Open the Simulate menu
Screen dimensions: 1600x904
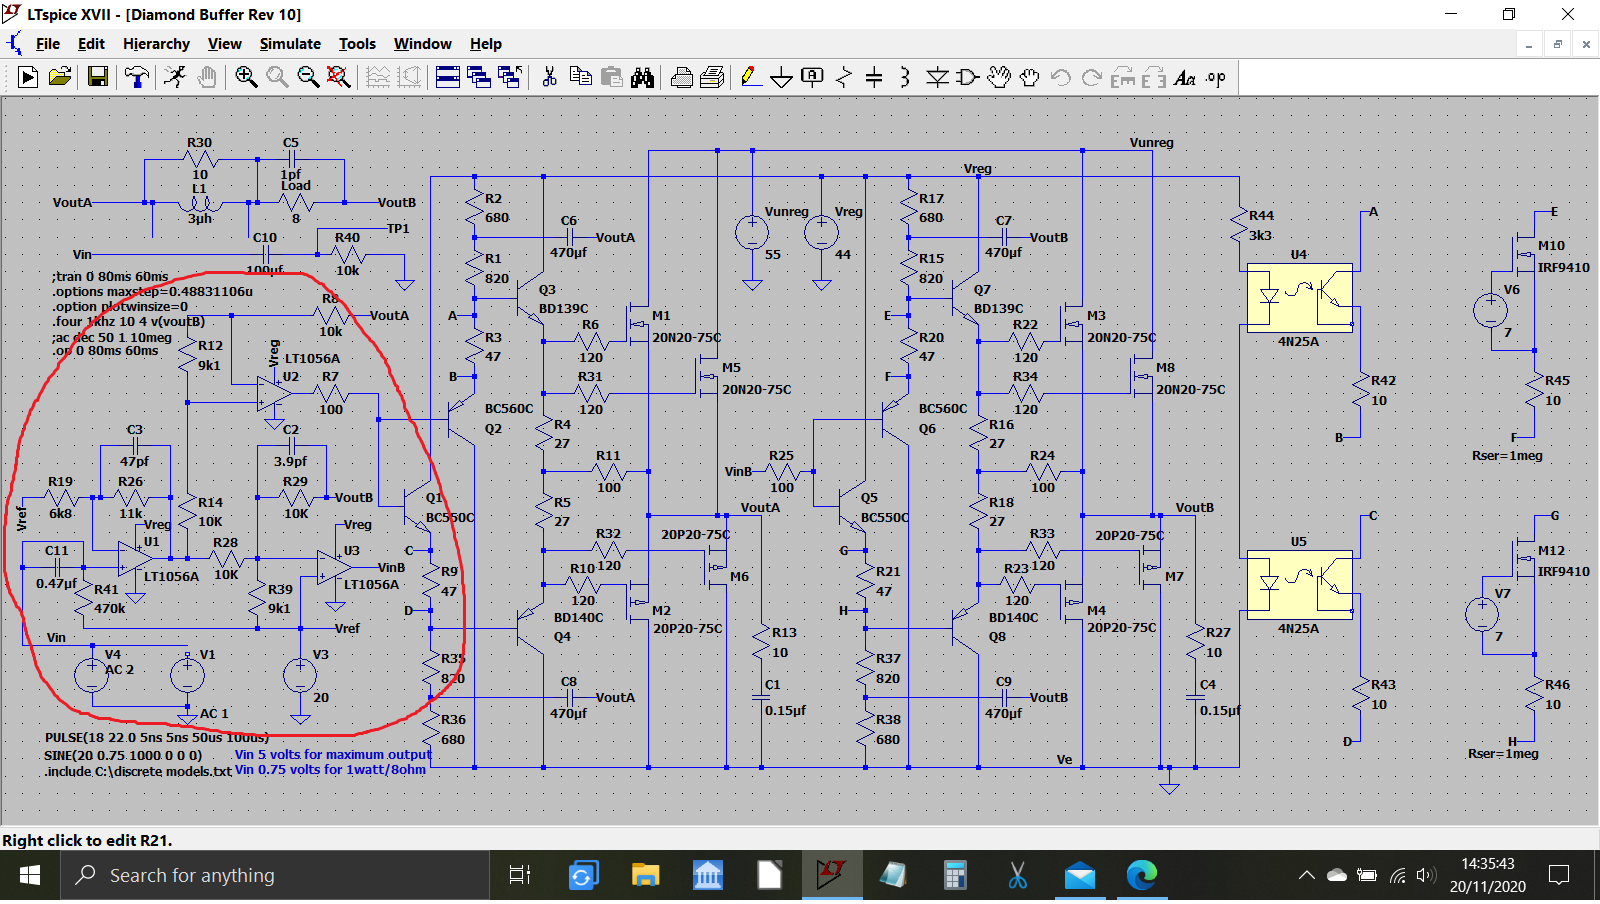290,44
